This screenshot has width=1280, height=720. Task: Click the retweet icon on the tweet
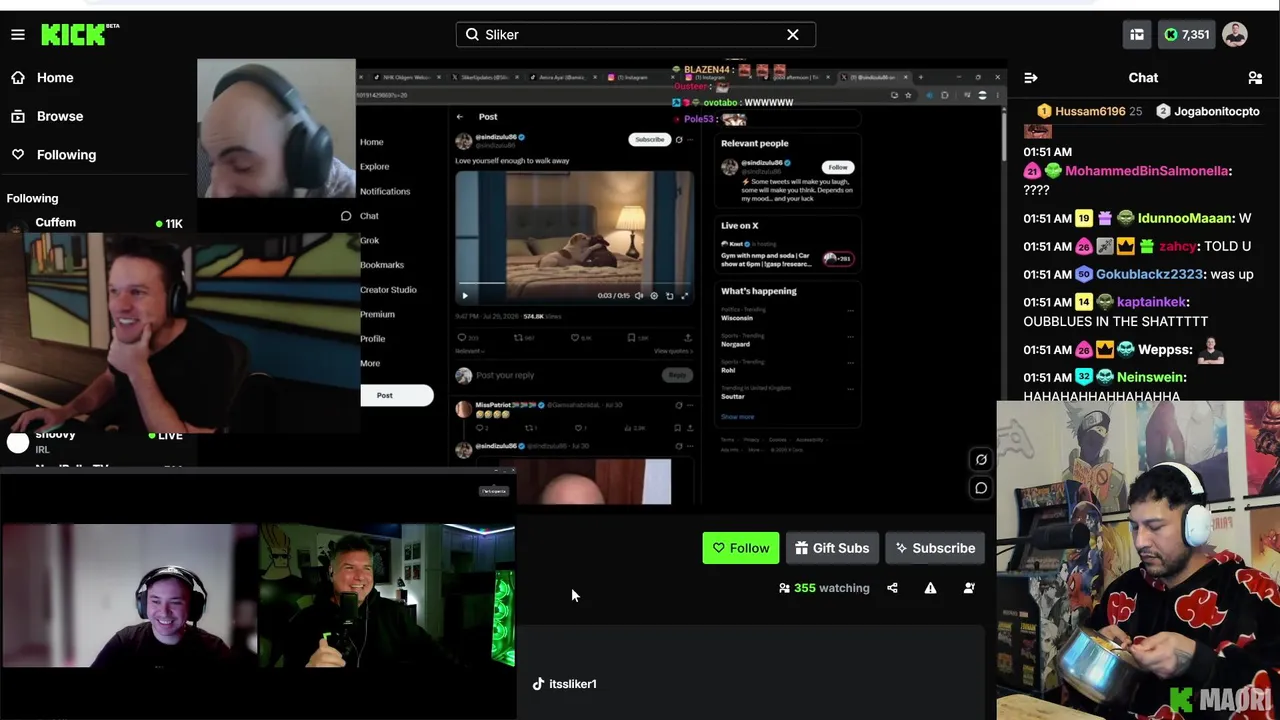coord(518,338)
